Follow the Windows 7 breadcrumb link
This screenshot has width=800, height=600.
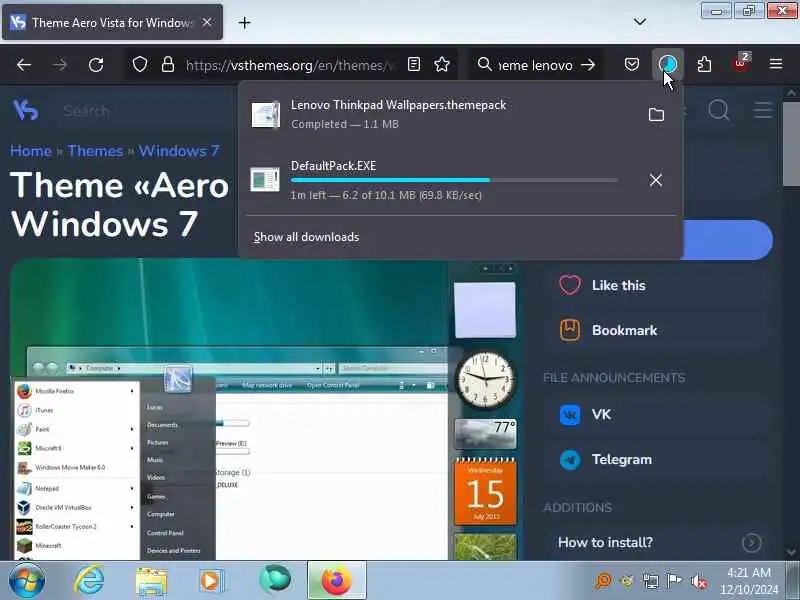[x=179, y=151]
